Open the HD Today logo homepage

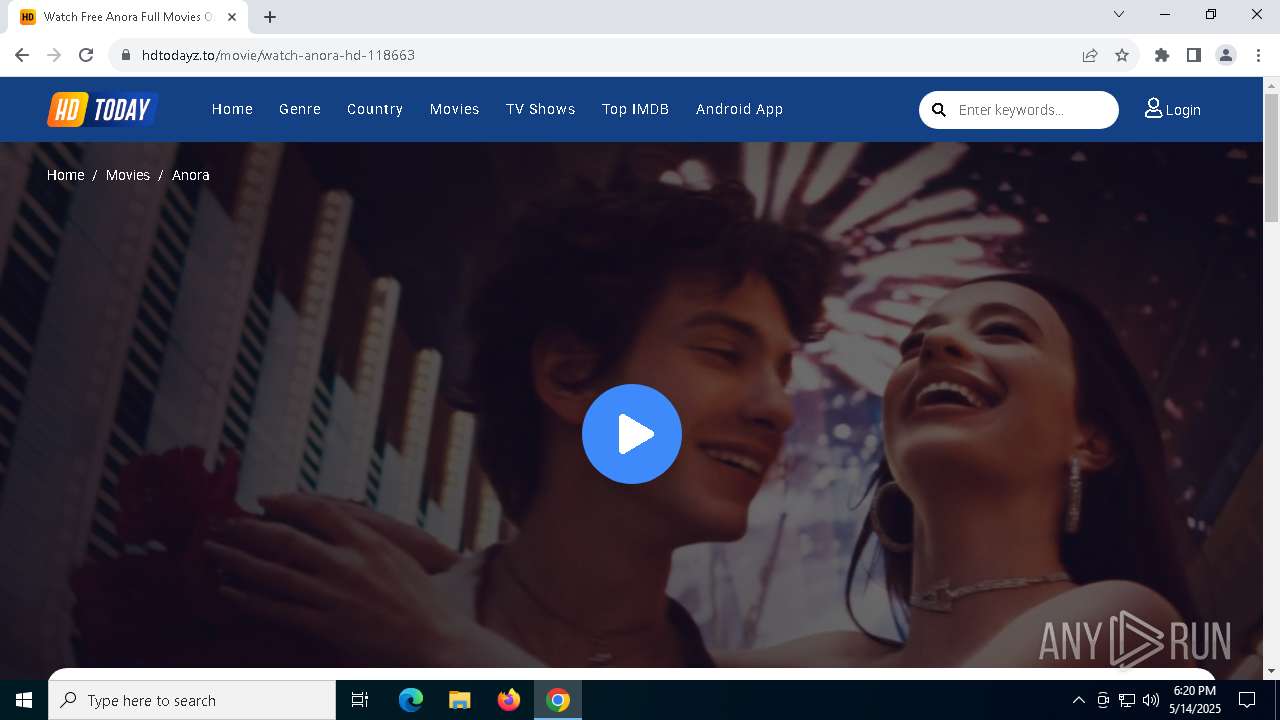pyautogui.click(x=102, y=109)
